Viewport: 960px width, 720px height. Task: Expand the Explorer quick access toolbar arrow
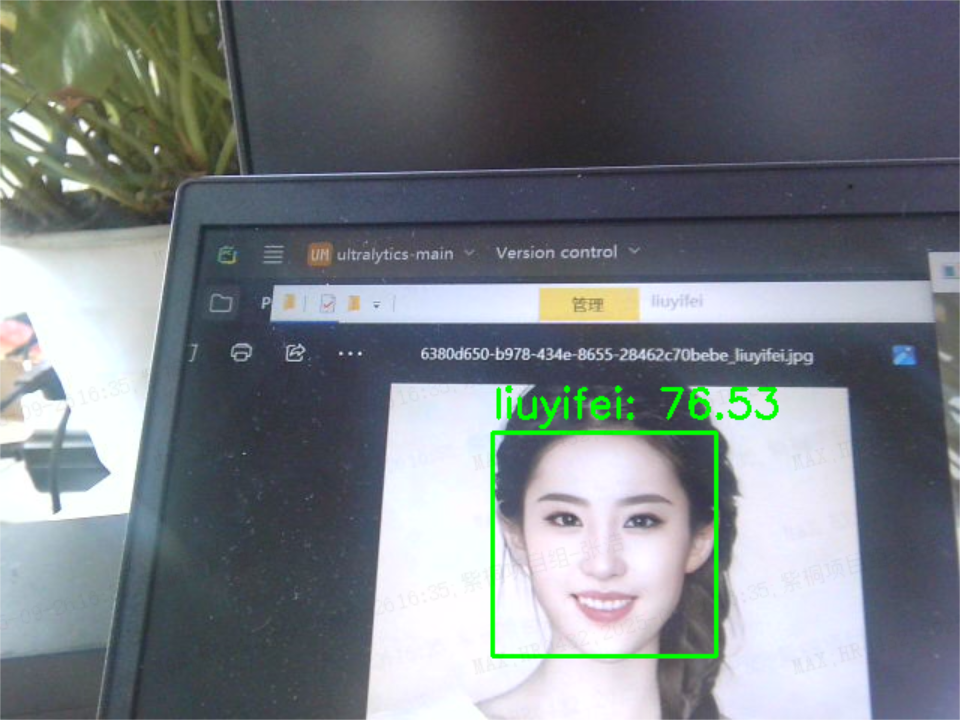377,304
